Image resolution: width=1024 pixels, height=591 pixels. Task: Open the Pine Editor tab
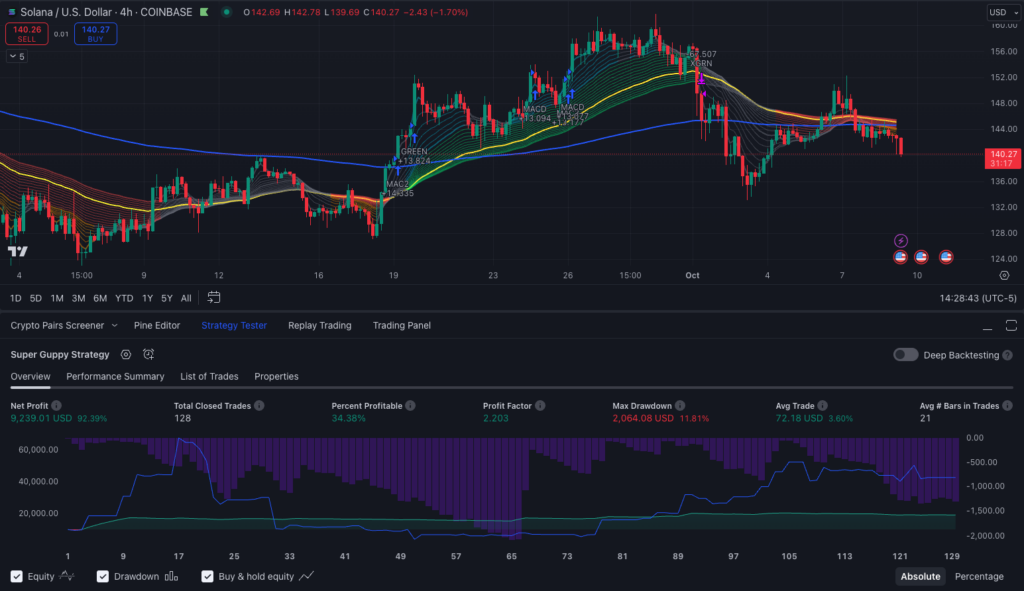(157, 325)
